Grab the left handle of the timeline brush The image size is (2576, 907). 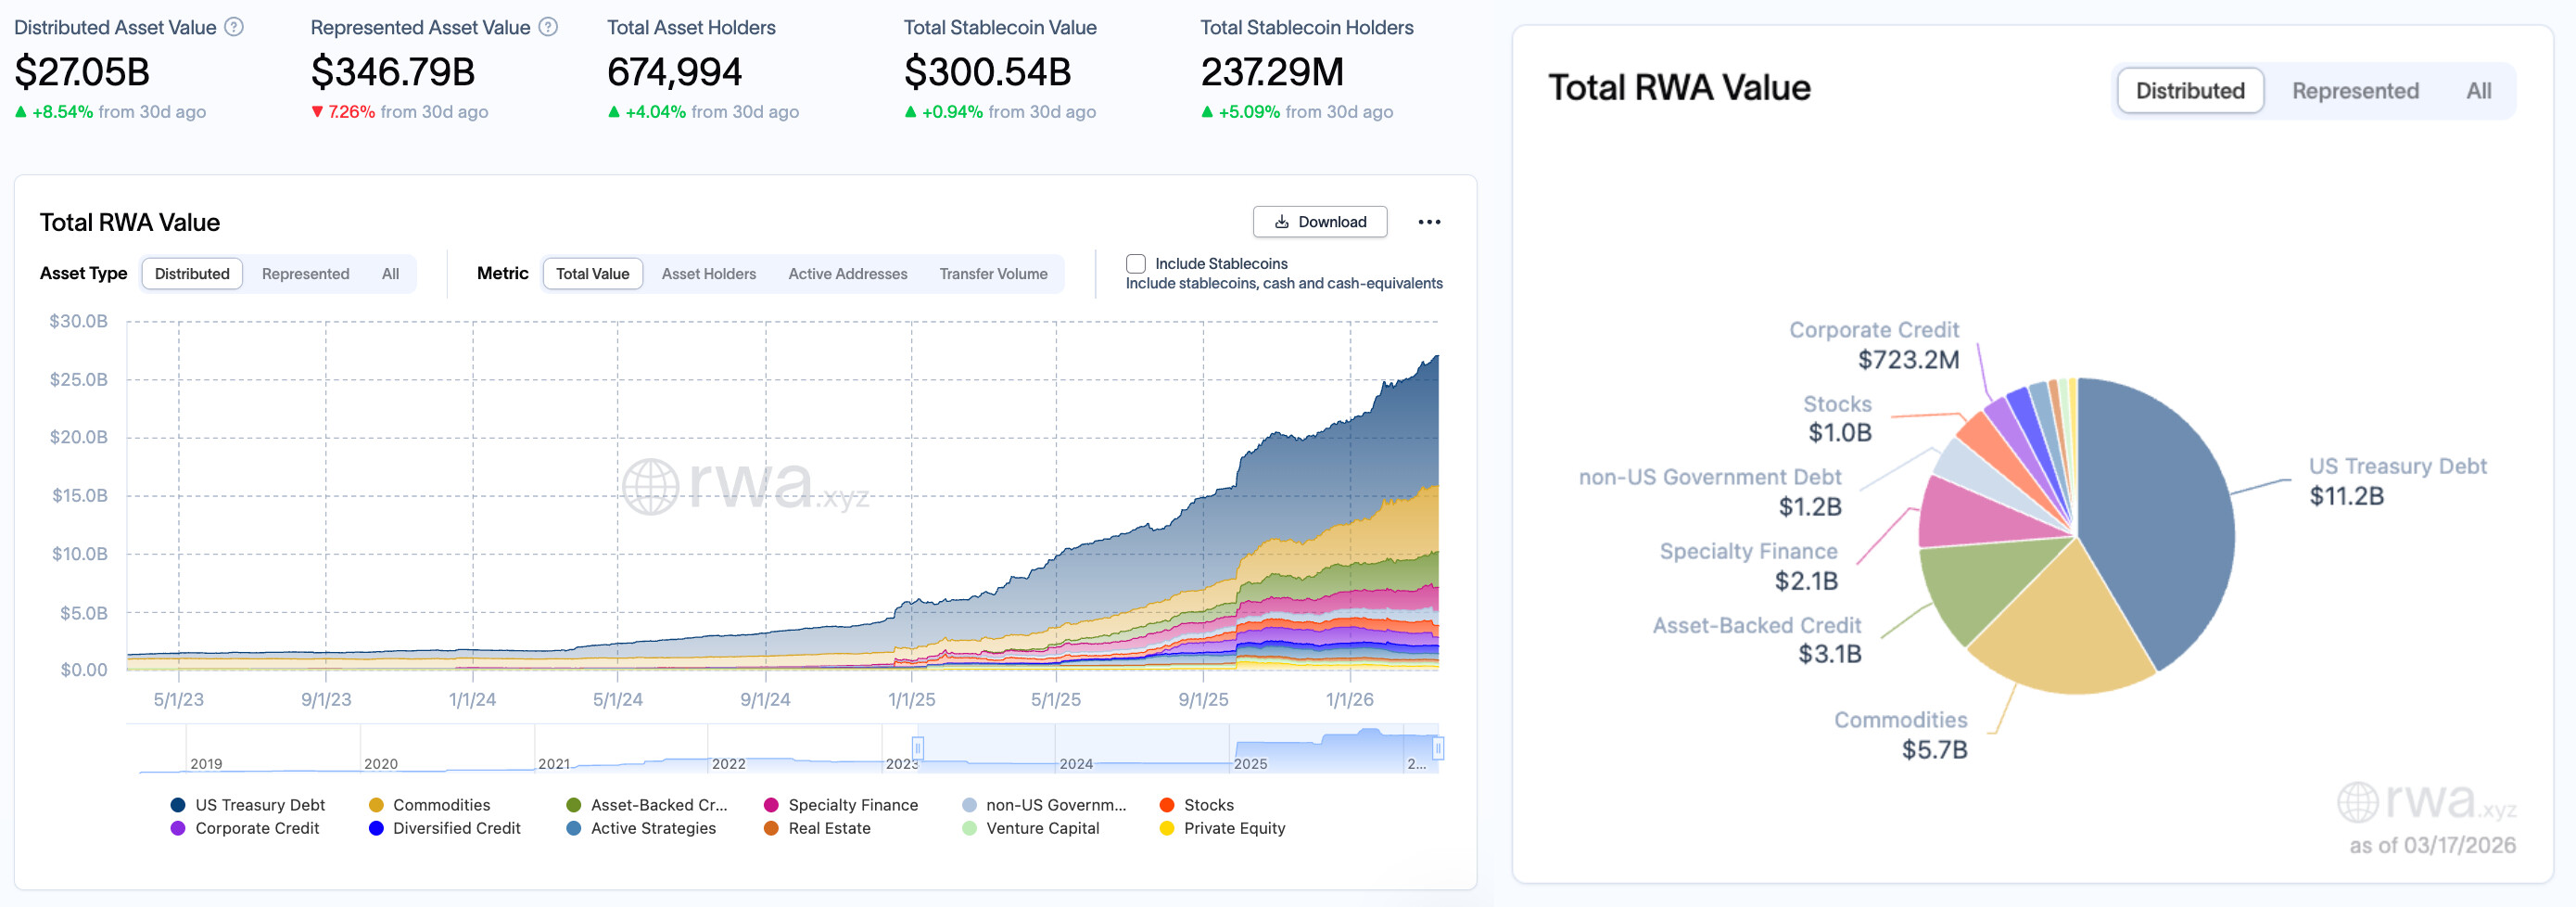[x=916, y=747]
